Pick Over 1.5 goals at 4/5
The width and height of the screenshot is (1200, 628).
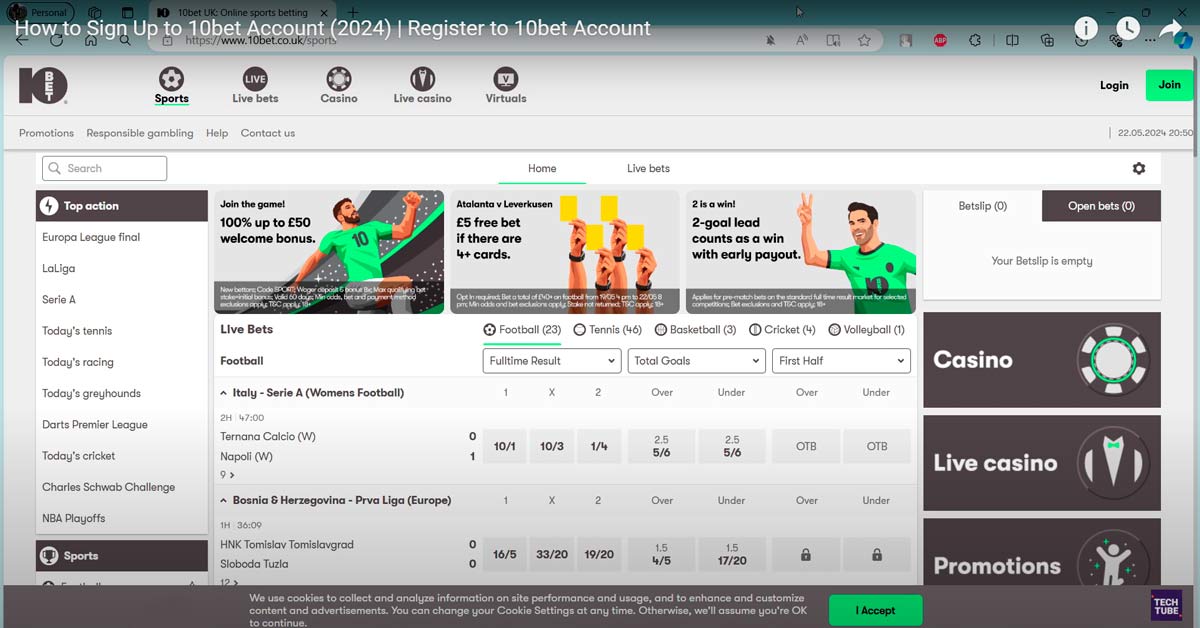[661, 554]
